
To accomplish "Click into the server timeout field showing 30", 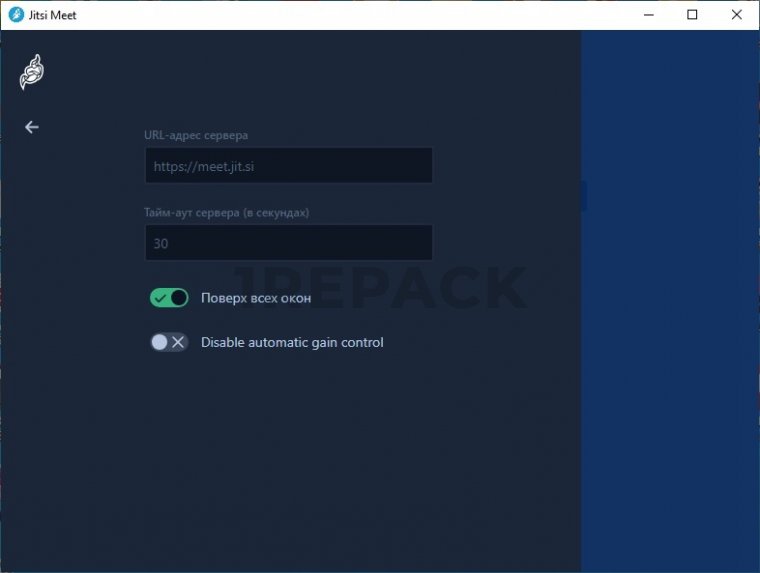I will point(288,243).
